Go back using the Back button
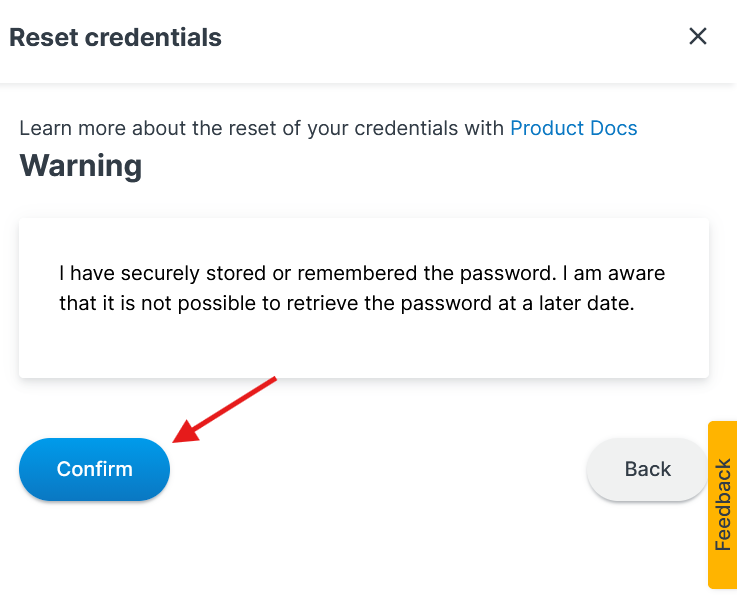This screenshot has width=737, height=597. pyautogui.click(x=647, y=469)
